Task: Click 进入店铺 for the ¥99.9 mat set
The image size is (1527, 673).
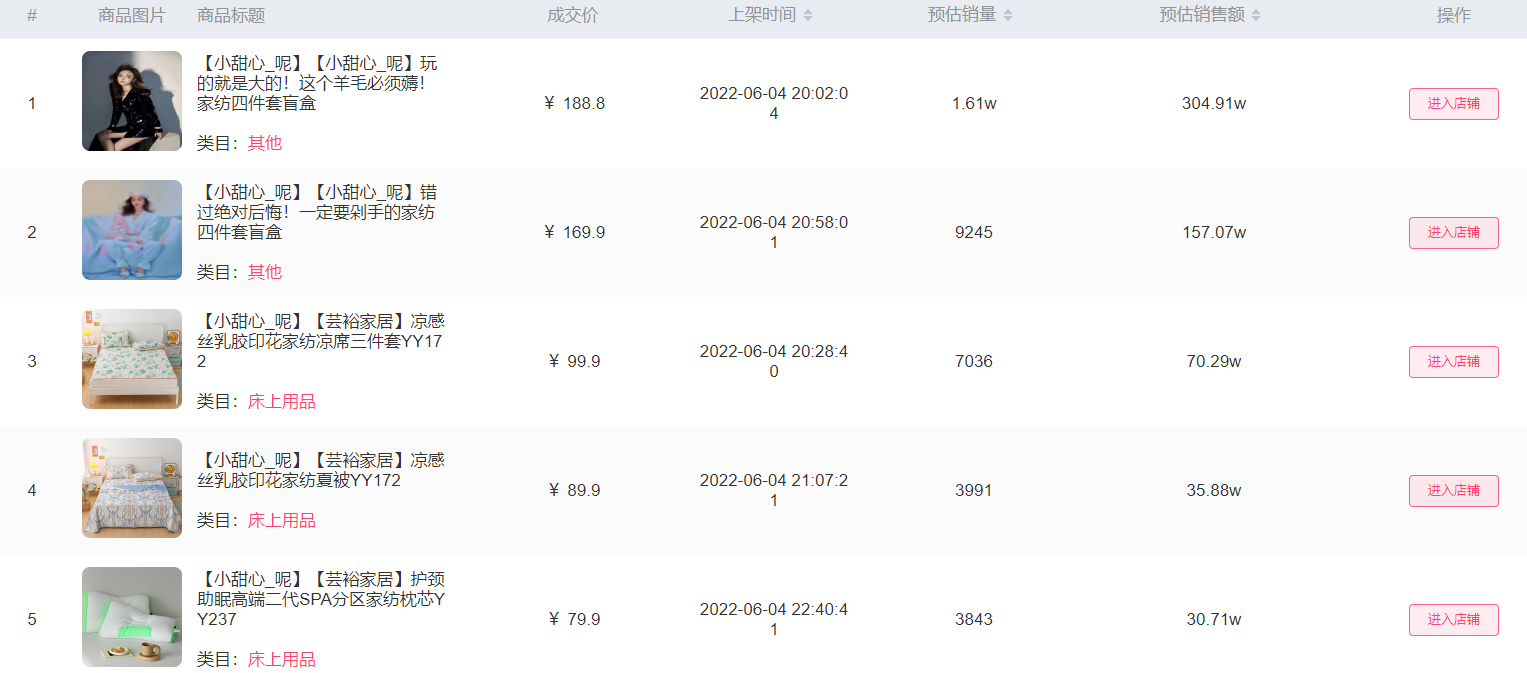Action: click(1453, 362)
